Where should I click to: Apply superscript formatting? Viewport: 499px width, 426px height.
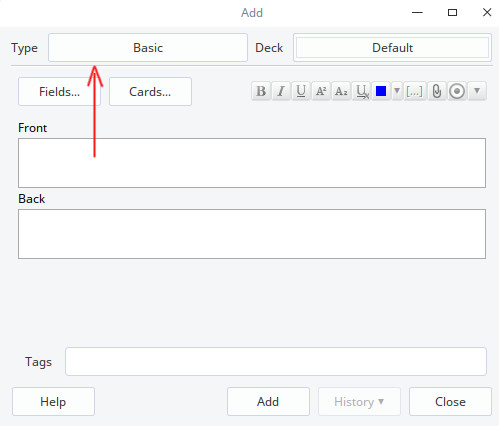pyautogui.click(x=321, y=91)
